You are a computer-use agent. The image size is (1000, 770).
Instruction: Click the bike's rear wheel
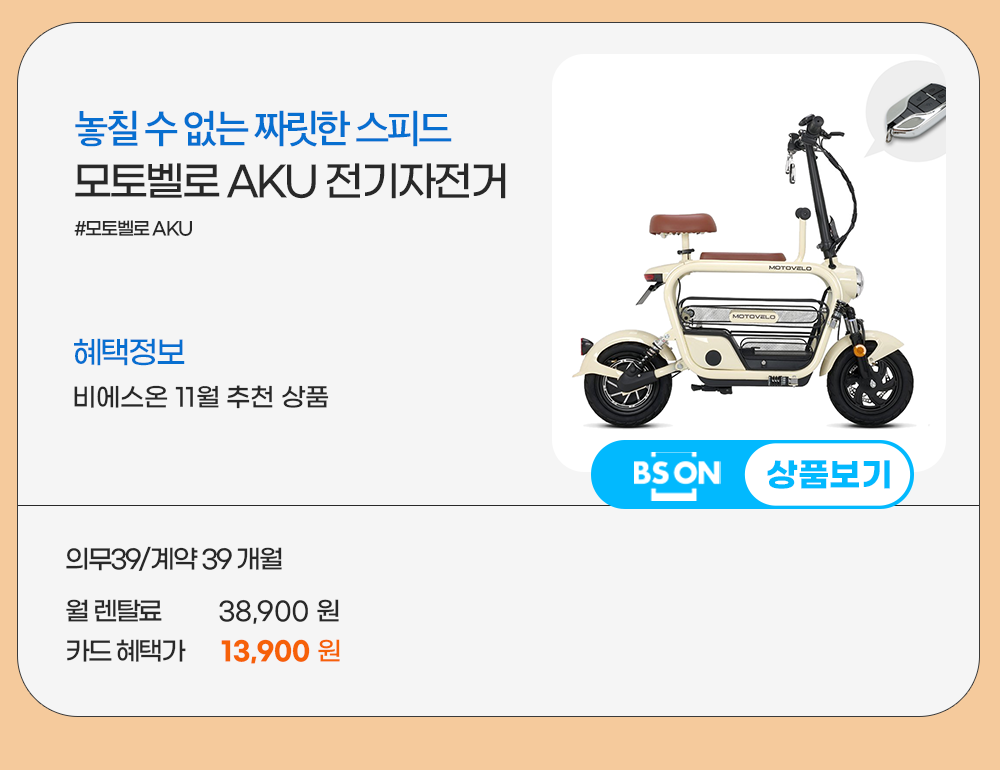[628, 385]
